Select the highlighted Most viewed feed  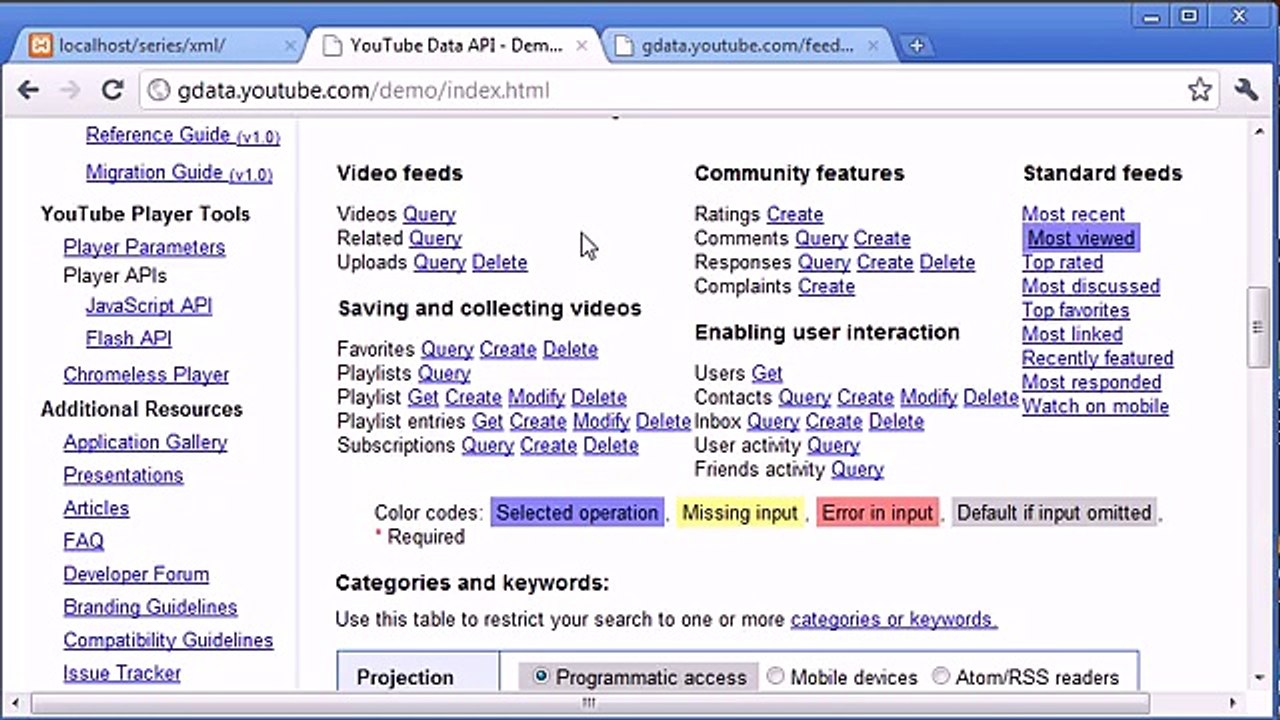(1081, 238)
